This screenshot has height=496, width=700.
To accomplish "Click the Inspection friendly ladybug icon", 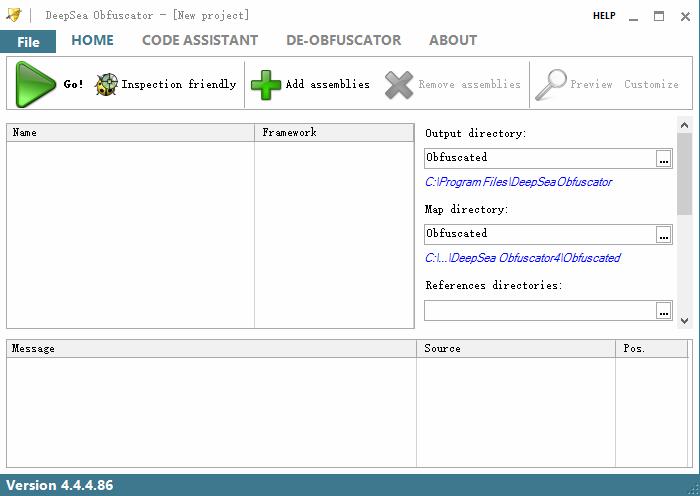I will click(x=106, y=84).
